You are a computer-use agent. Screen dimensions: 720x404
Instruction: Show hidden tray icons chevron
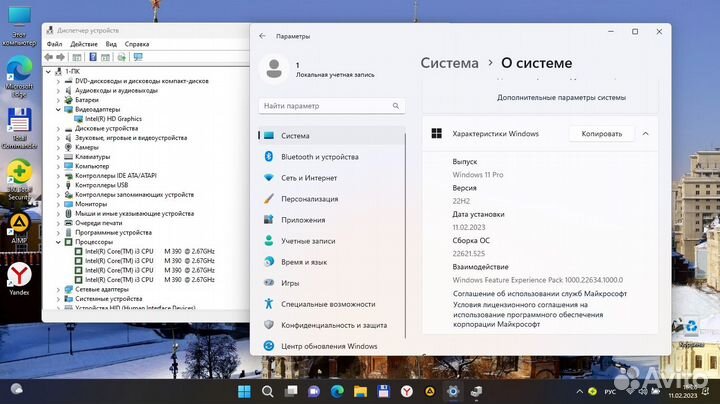[579, 392]
